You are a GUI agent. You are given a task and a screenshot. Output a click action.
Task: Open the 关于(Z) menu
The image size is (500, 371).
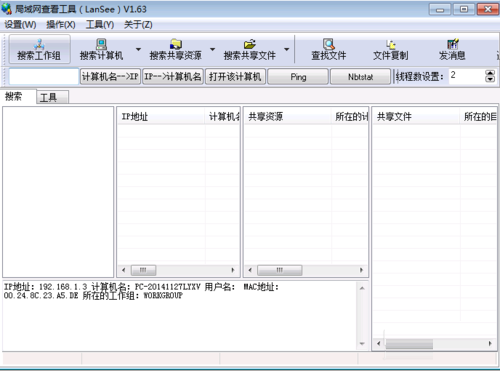138,25
